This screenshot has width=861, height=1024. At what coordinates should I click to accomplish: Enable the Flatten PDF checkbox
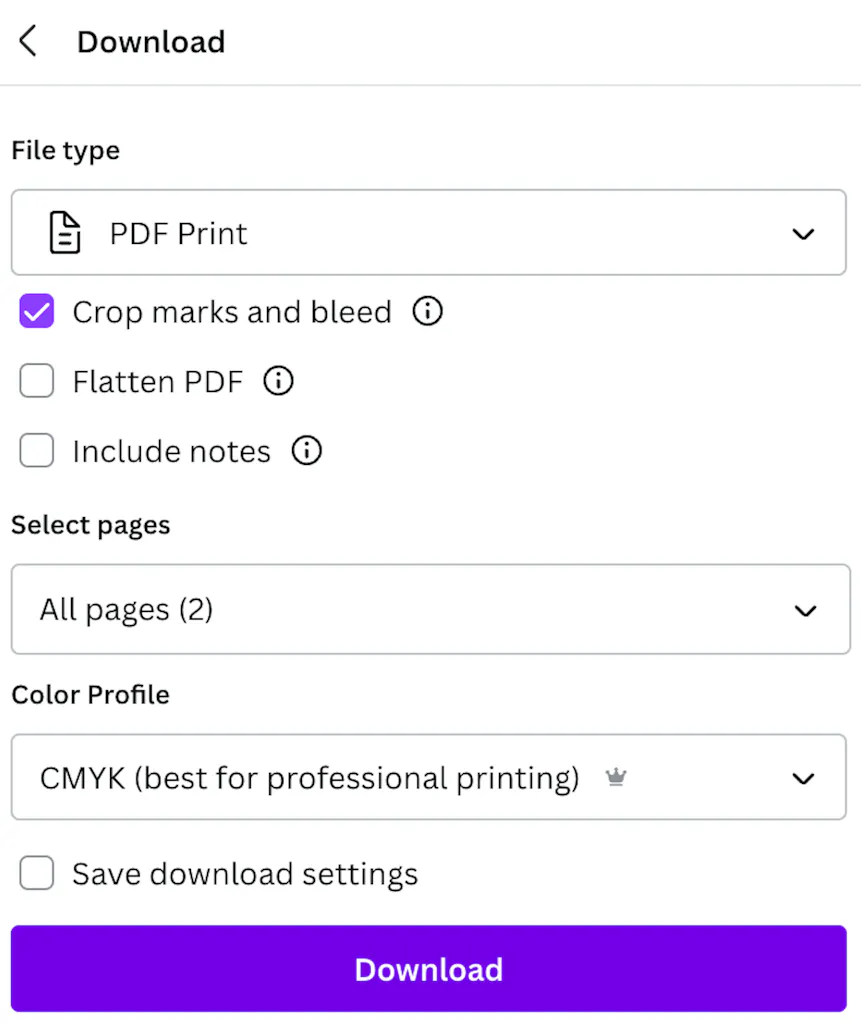tap(37, 381)
